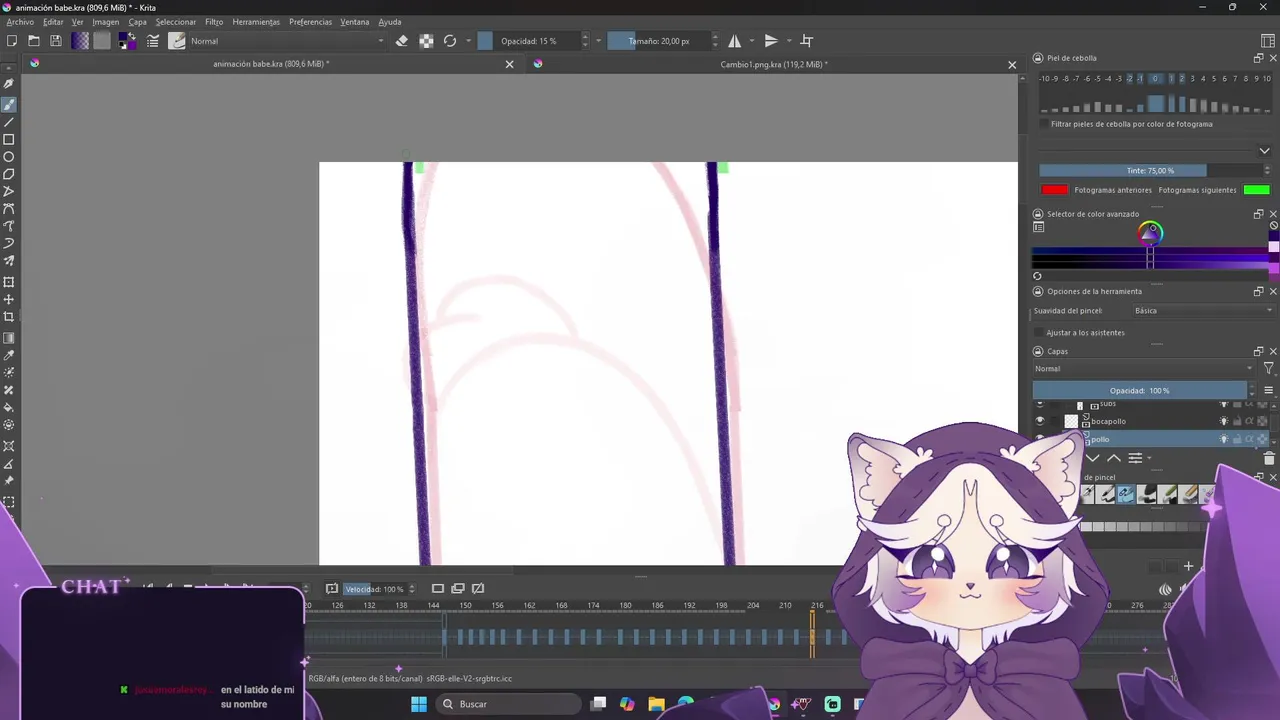
Task: Toggle visibility of bocapollo layer
Action: (x=1040, y=421)
